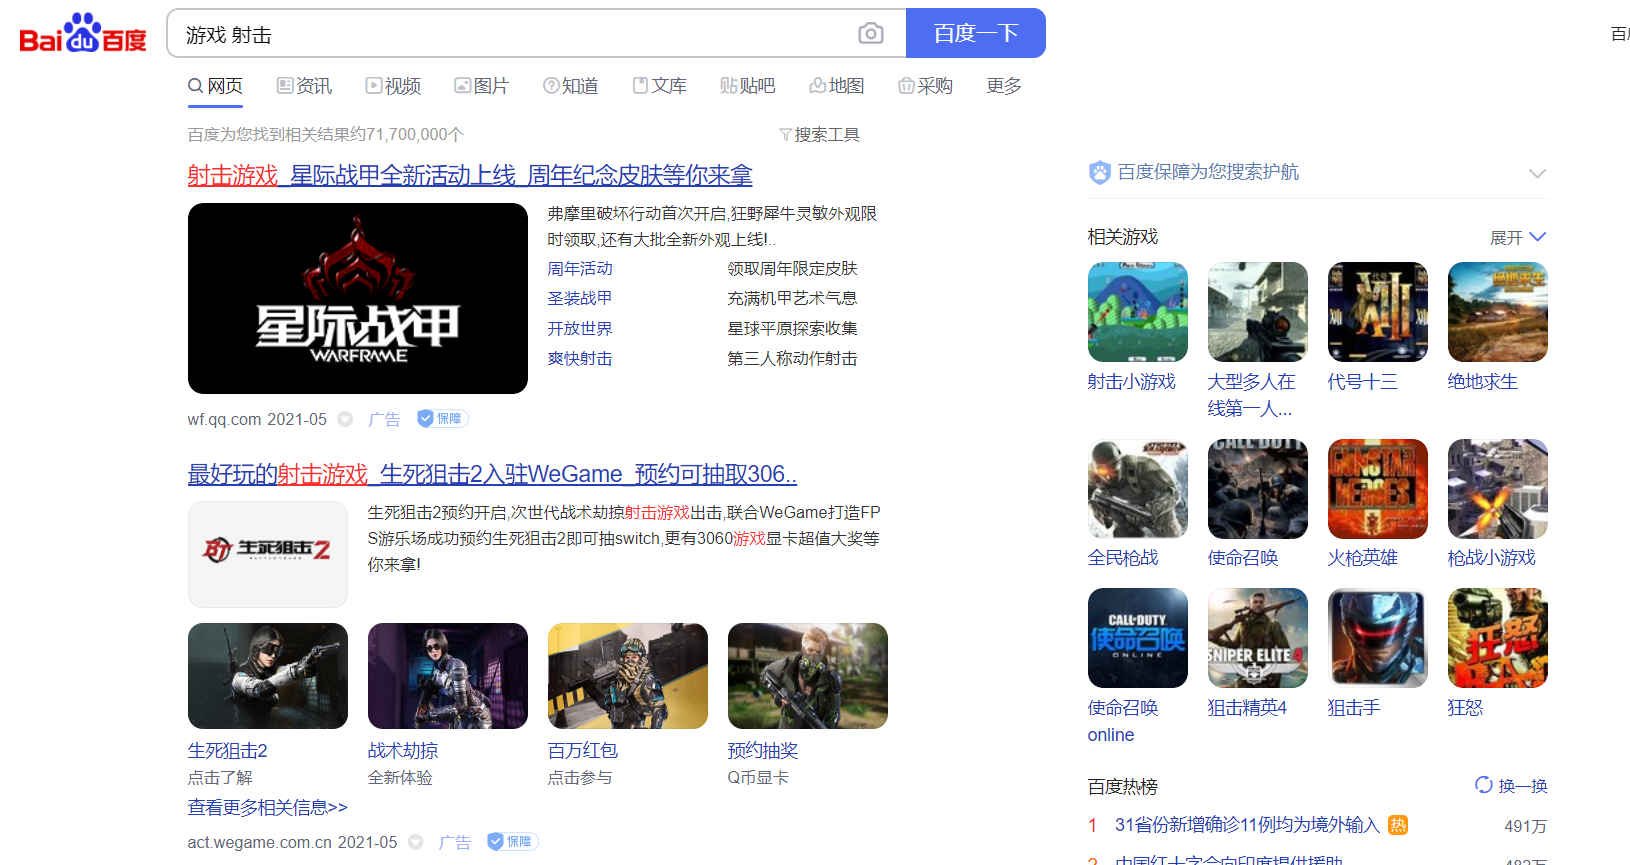Click the circle icon next to act.wegame.com.cn date
The height and width of the screenshot is (865, 1630).
(x=416, y=843)
